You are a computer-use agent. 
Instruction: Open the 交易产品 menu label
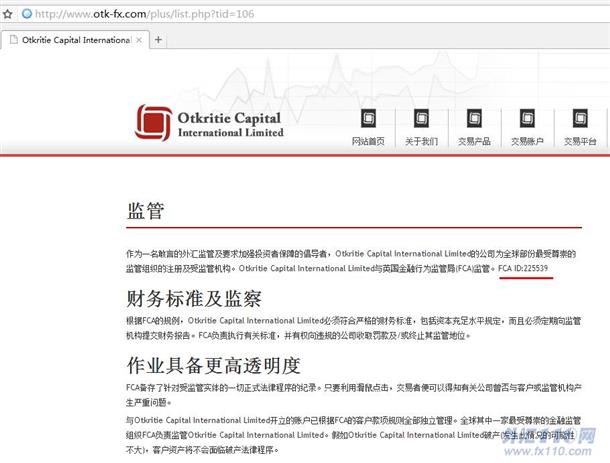tap(474, 141)
